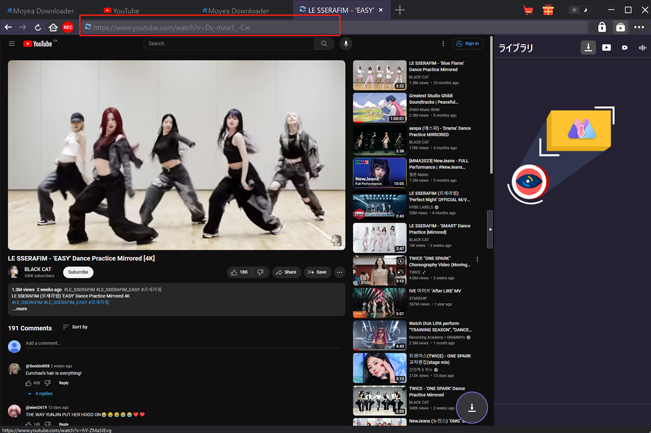Show downloaded videos in library panel

pos(607,48)
